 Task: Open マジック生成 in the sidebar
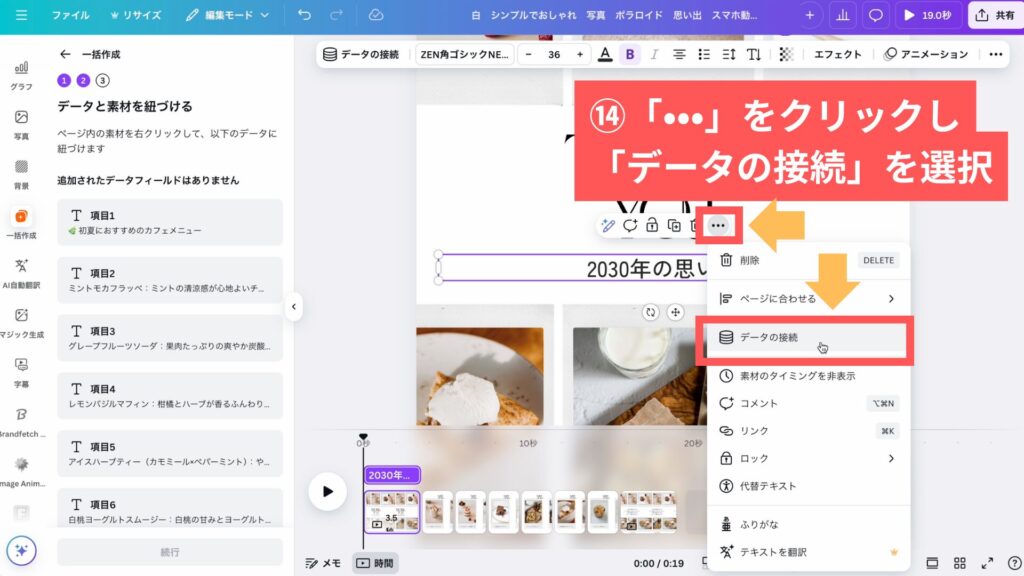pyautogui.click(x=21, y=323)
